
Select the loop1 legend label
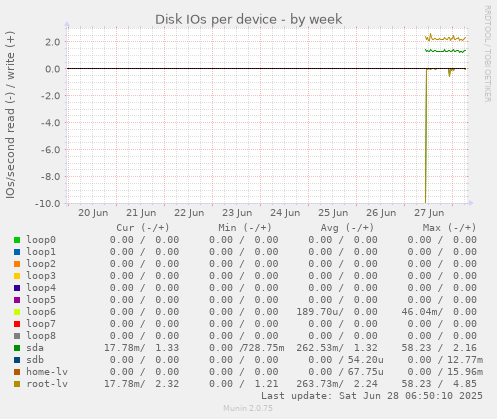pyautogui.click(x=41, y=252)
